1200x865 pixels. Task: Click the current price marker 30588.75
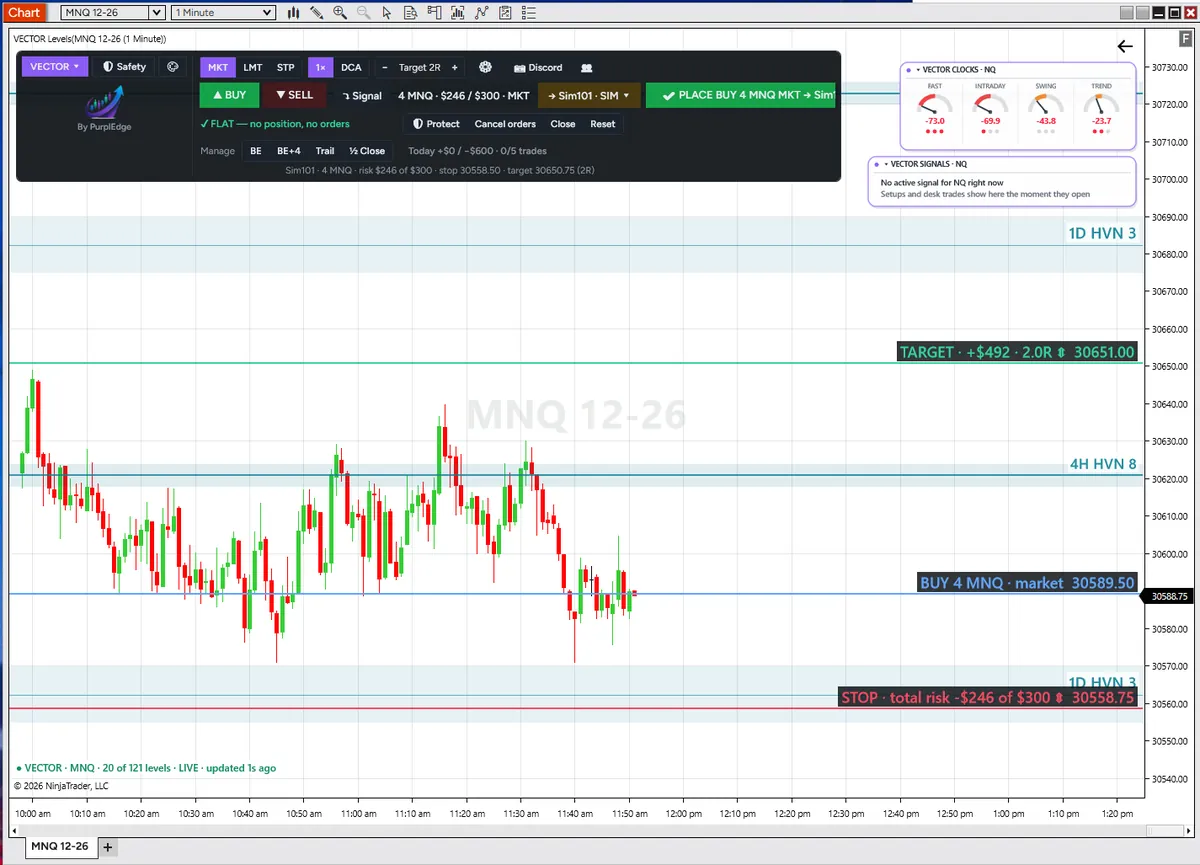coord(1170,596)
